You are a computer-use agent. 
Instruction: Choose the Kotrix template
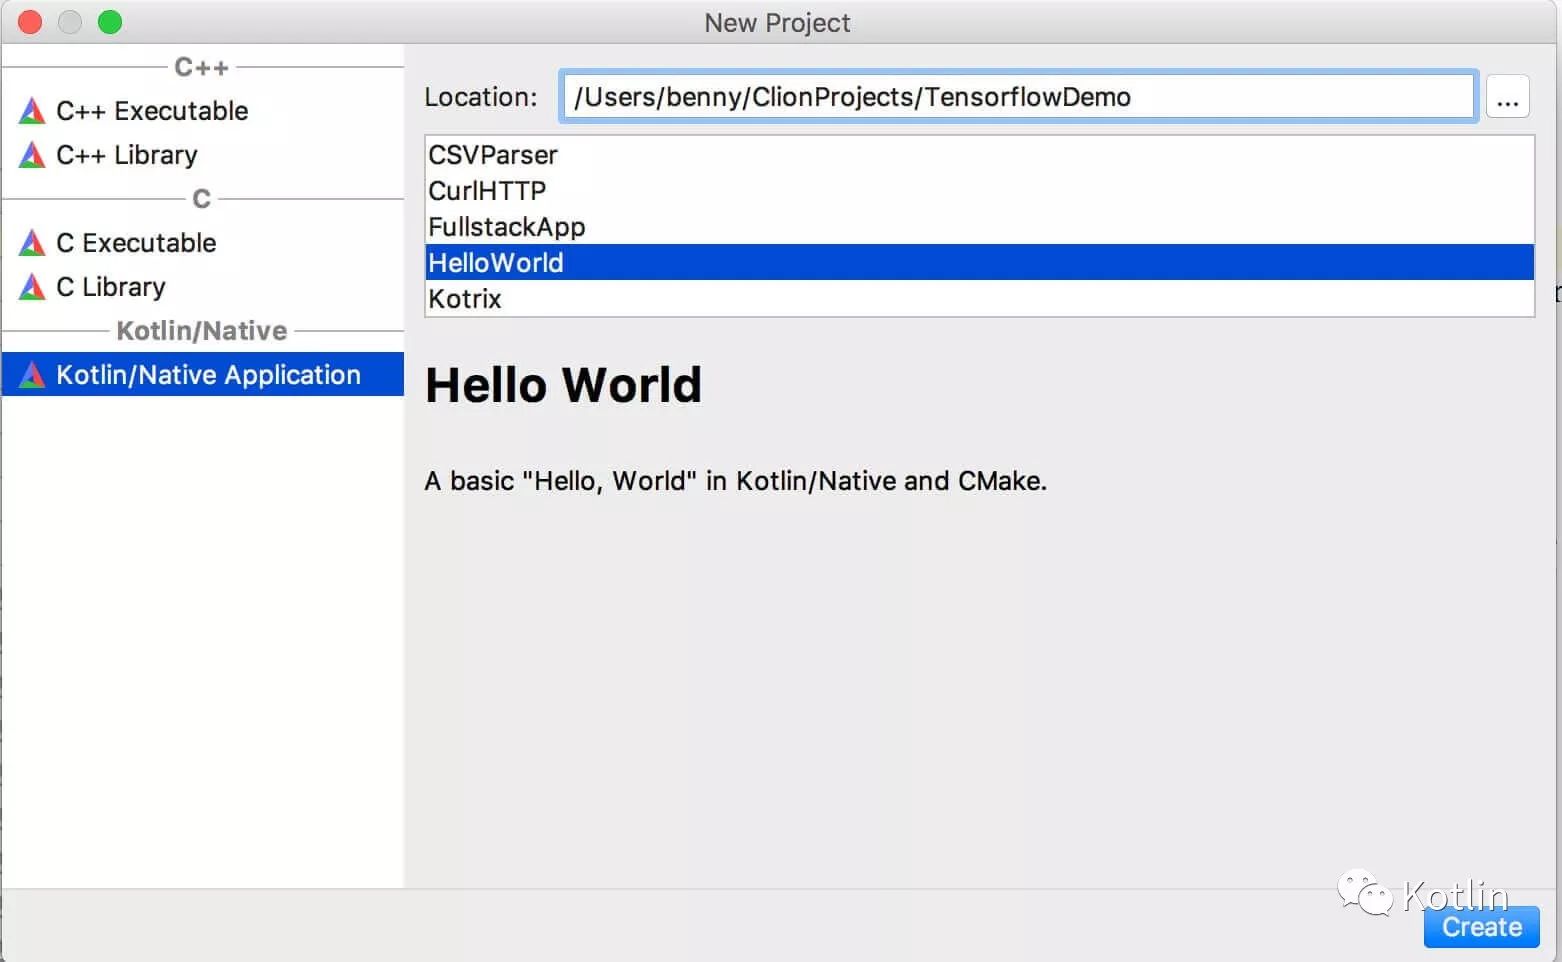(980, 299)
